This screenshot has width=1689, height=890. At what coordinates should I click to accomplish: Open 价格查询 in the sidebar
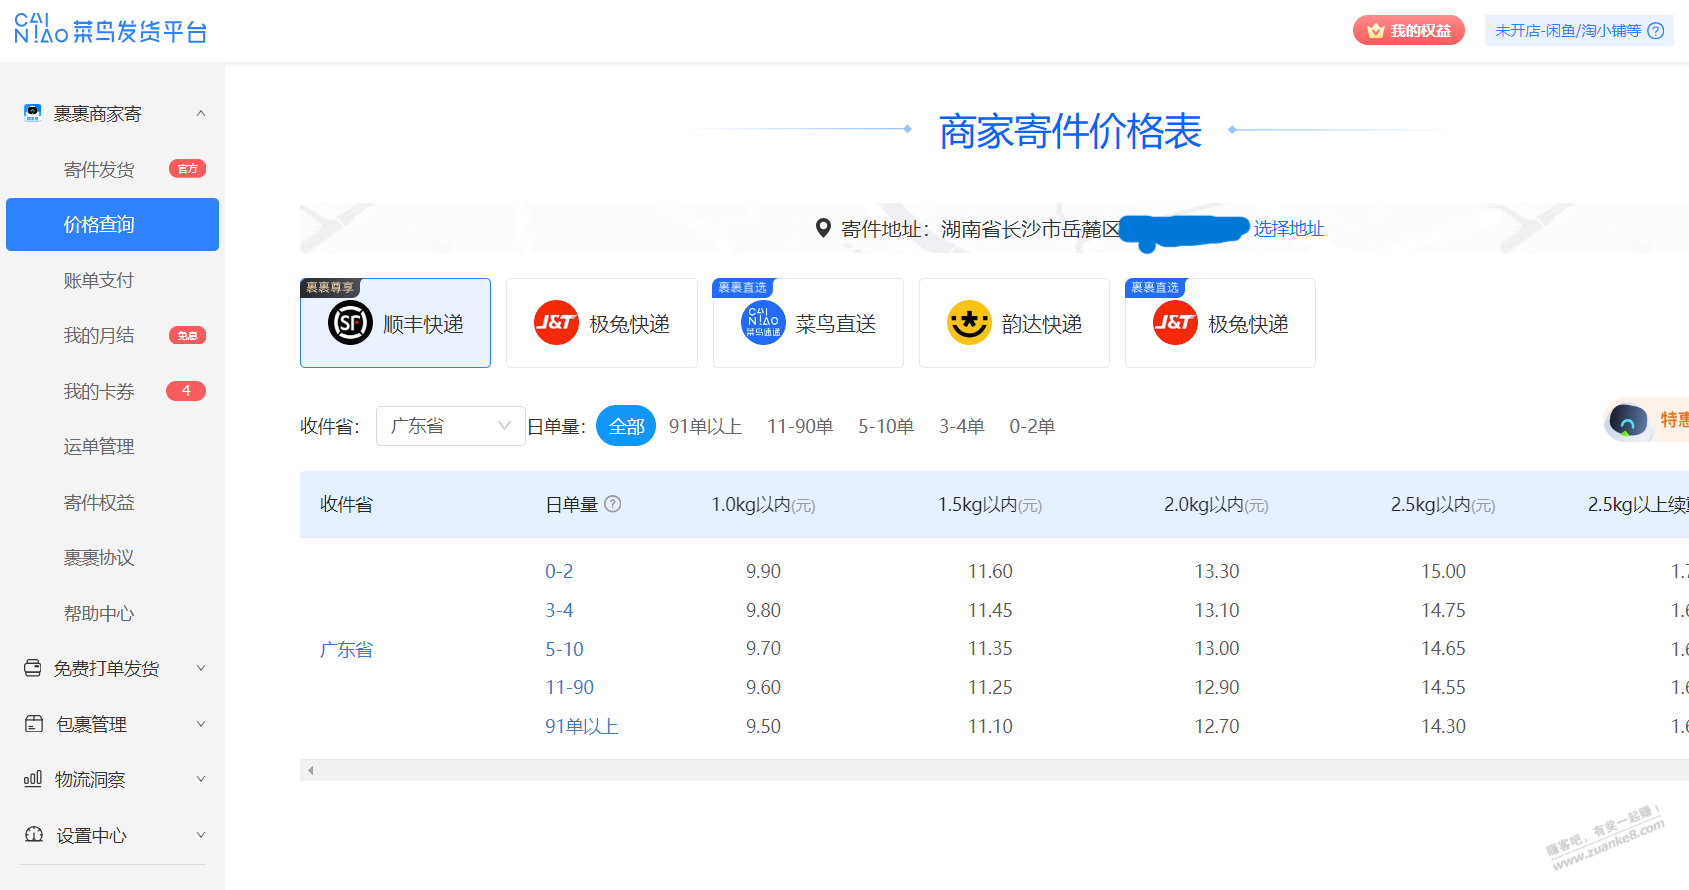coord(112,224)
